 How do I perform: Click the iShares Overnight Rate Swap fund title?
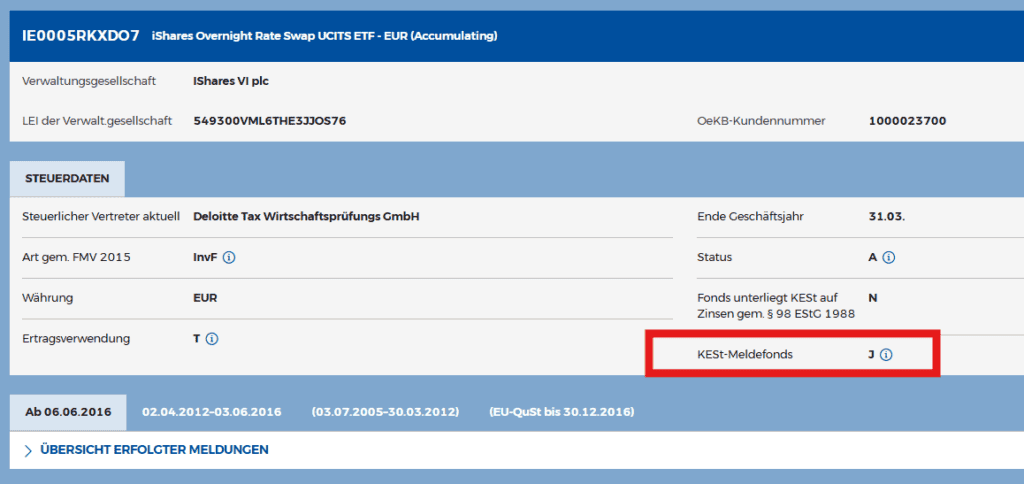tap(324, 37)
